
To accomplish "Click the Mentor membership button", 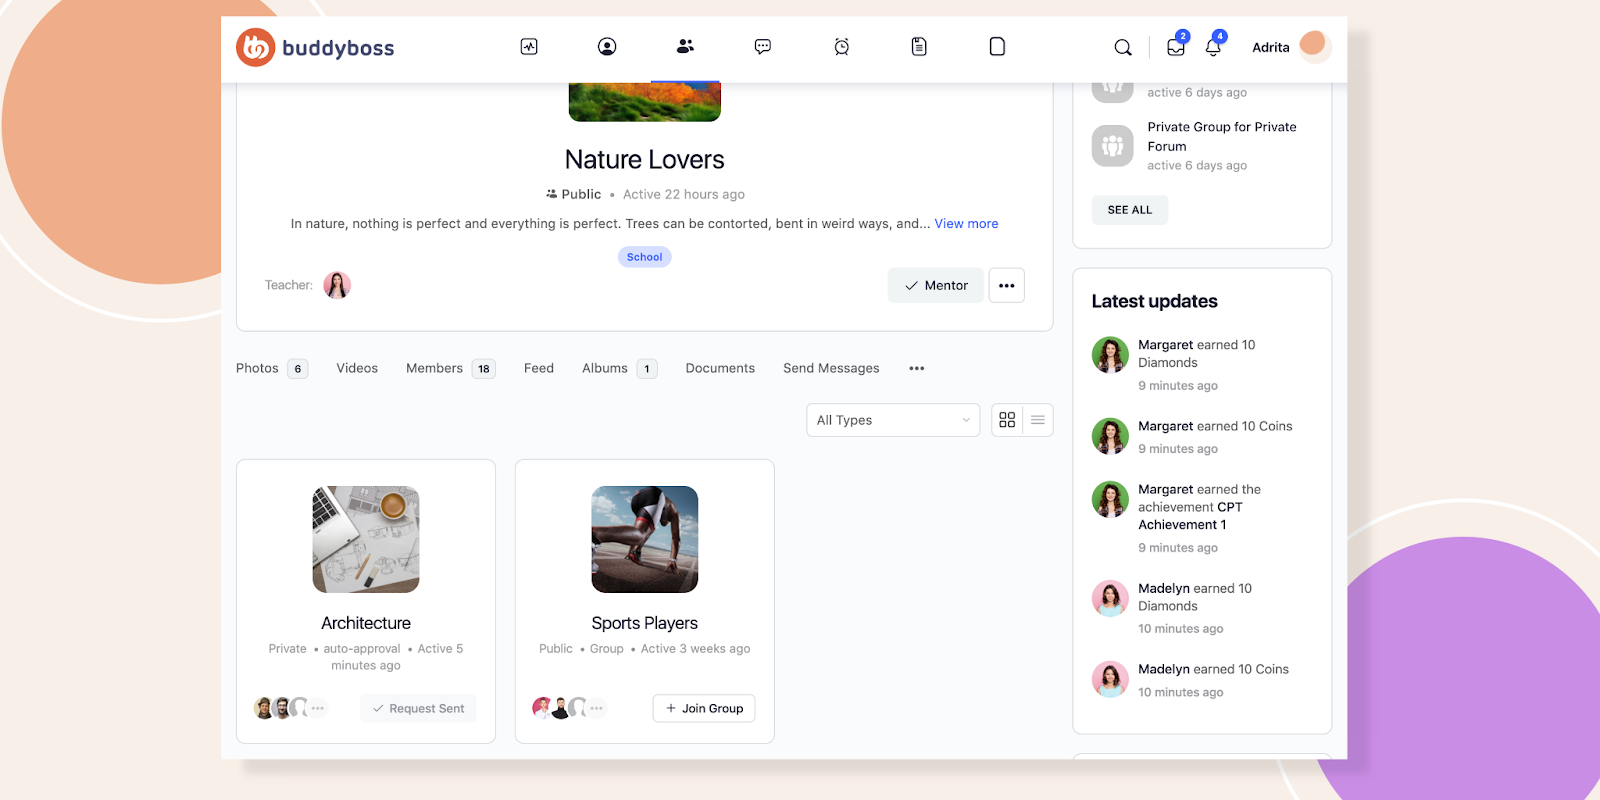I will click(936, 285).
